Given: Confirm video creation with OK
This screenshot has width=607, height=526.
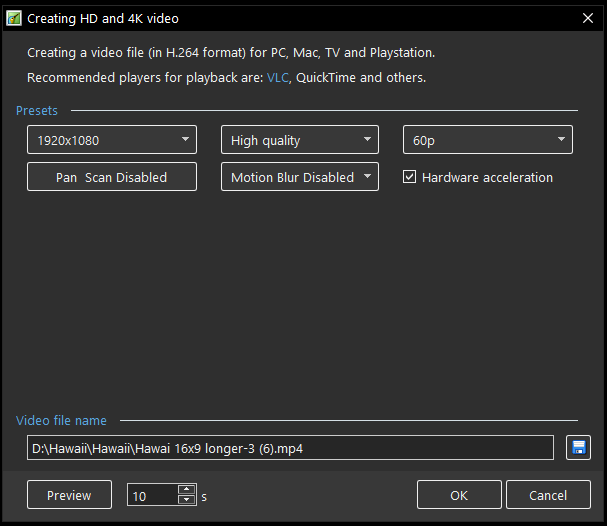Looking at the screenshot, I should click(459, 495).
